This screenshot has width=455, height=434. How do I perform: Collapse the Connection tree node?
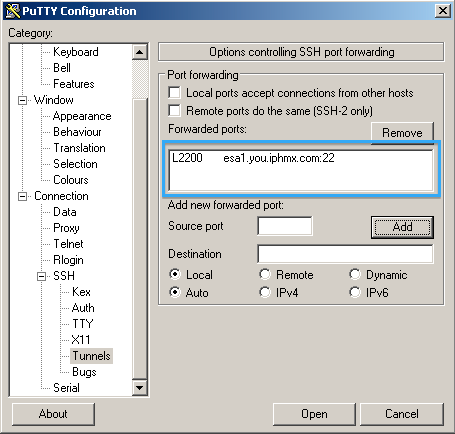coord(22,196)
